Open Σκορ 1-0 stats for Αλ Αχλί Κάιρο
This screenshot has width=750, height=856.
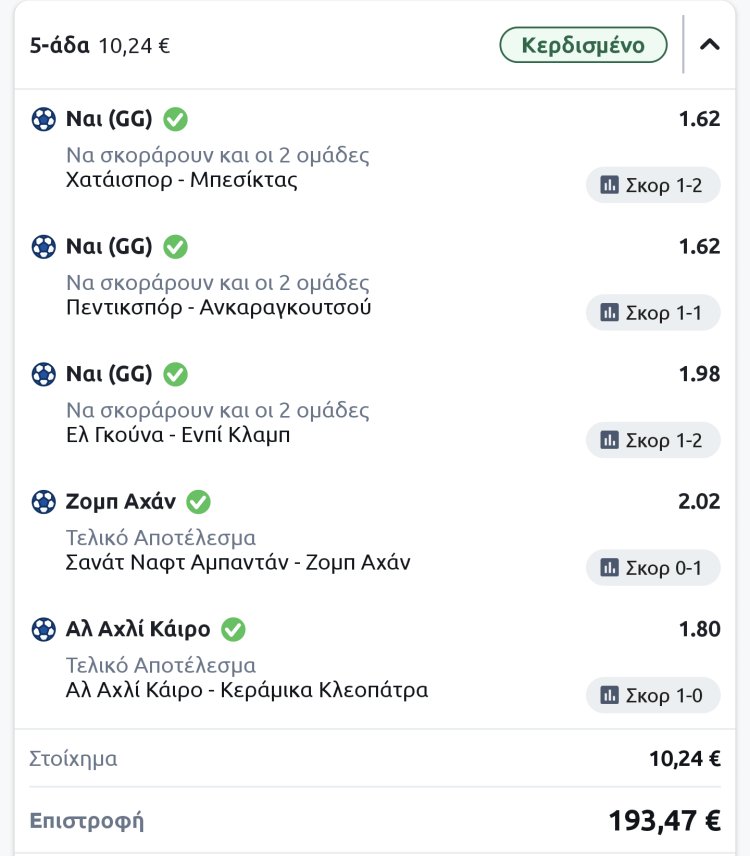coord(652,695)
